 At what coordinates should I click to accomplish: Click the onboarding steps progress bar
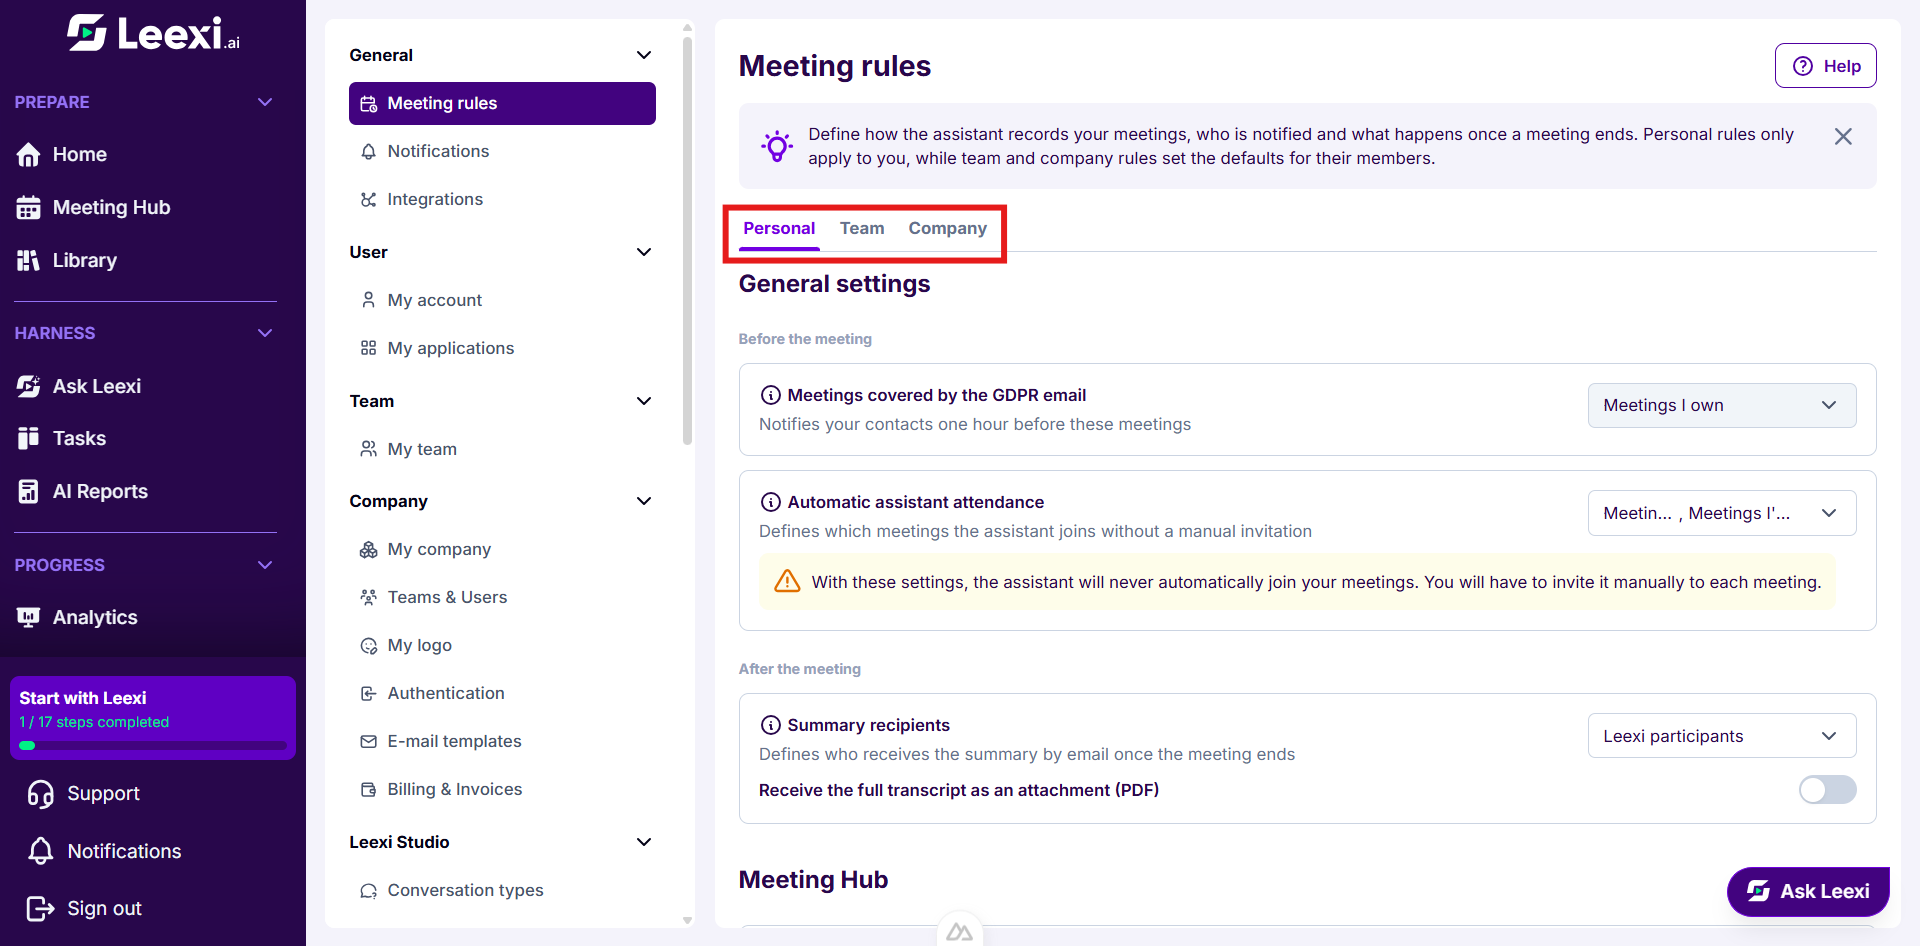click(x=153, y=745)
